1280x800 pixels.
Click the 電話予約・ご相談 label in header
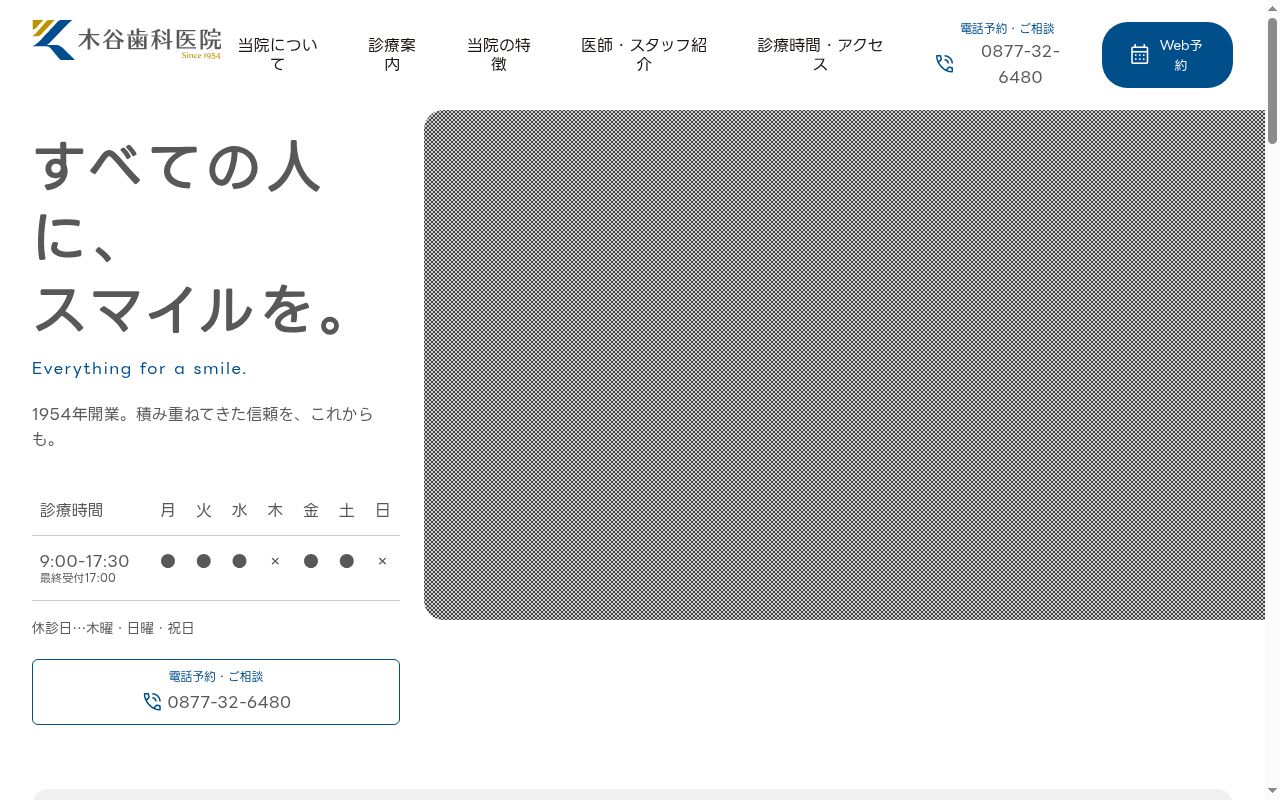(x=1007, y=29)
